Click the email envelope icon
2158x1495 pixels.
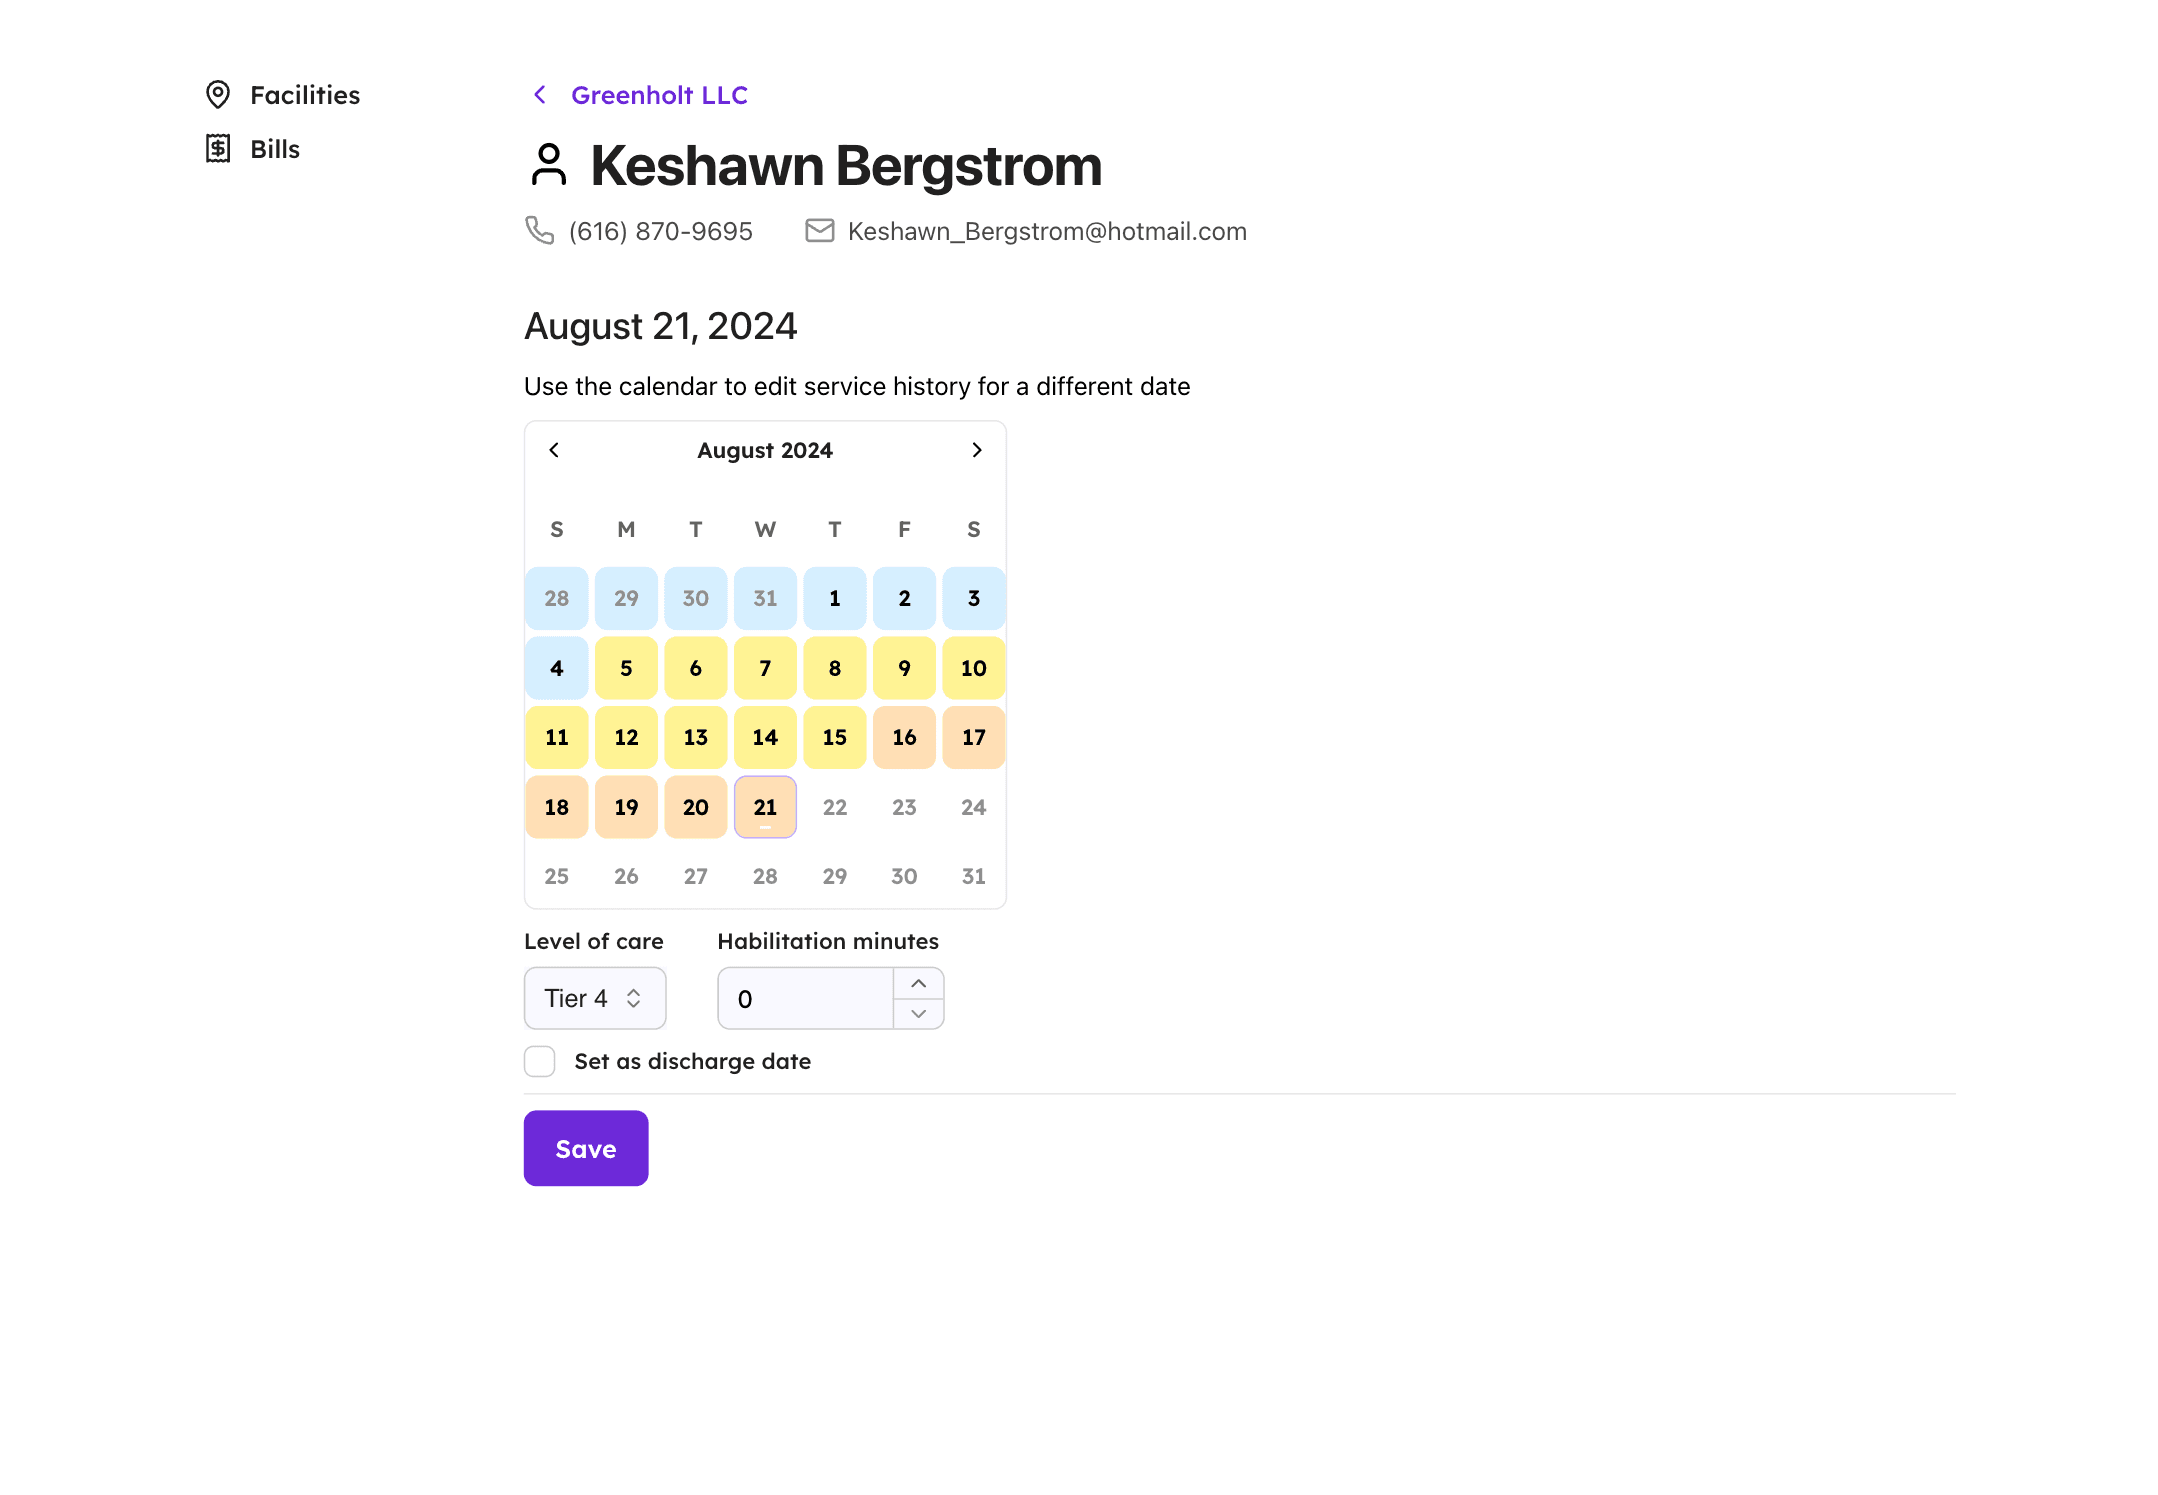[820, 231]
